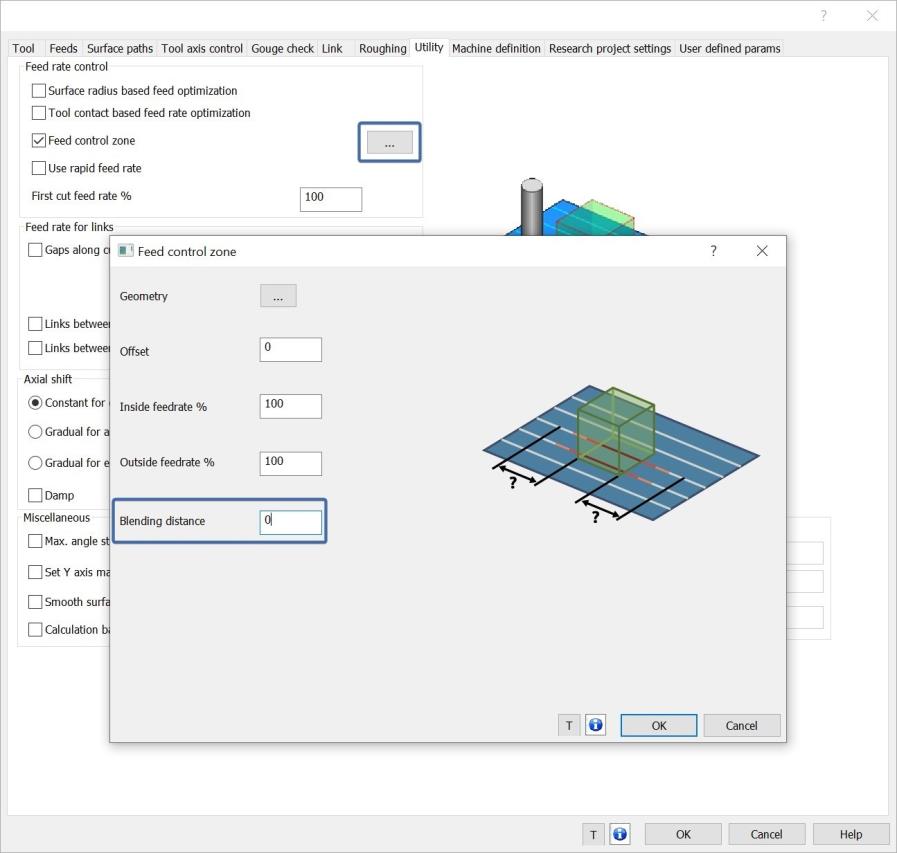Viewport: 897px width, 853px height.
Task: Open the Tool tab
Action: point(23,49)
